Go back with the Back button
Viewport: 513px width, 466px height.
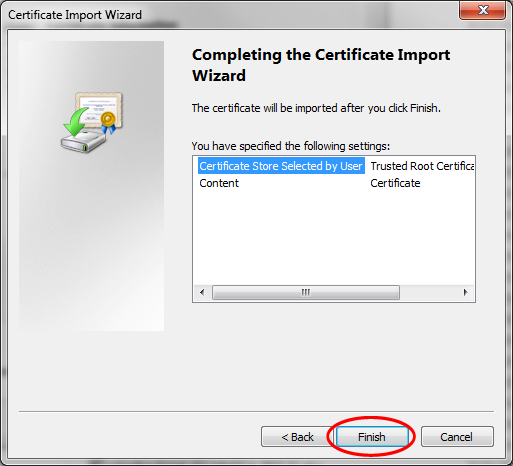click(297, 437)
